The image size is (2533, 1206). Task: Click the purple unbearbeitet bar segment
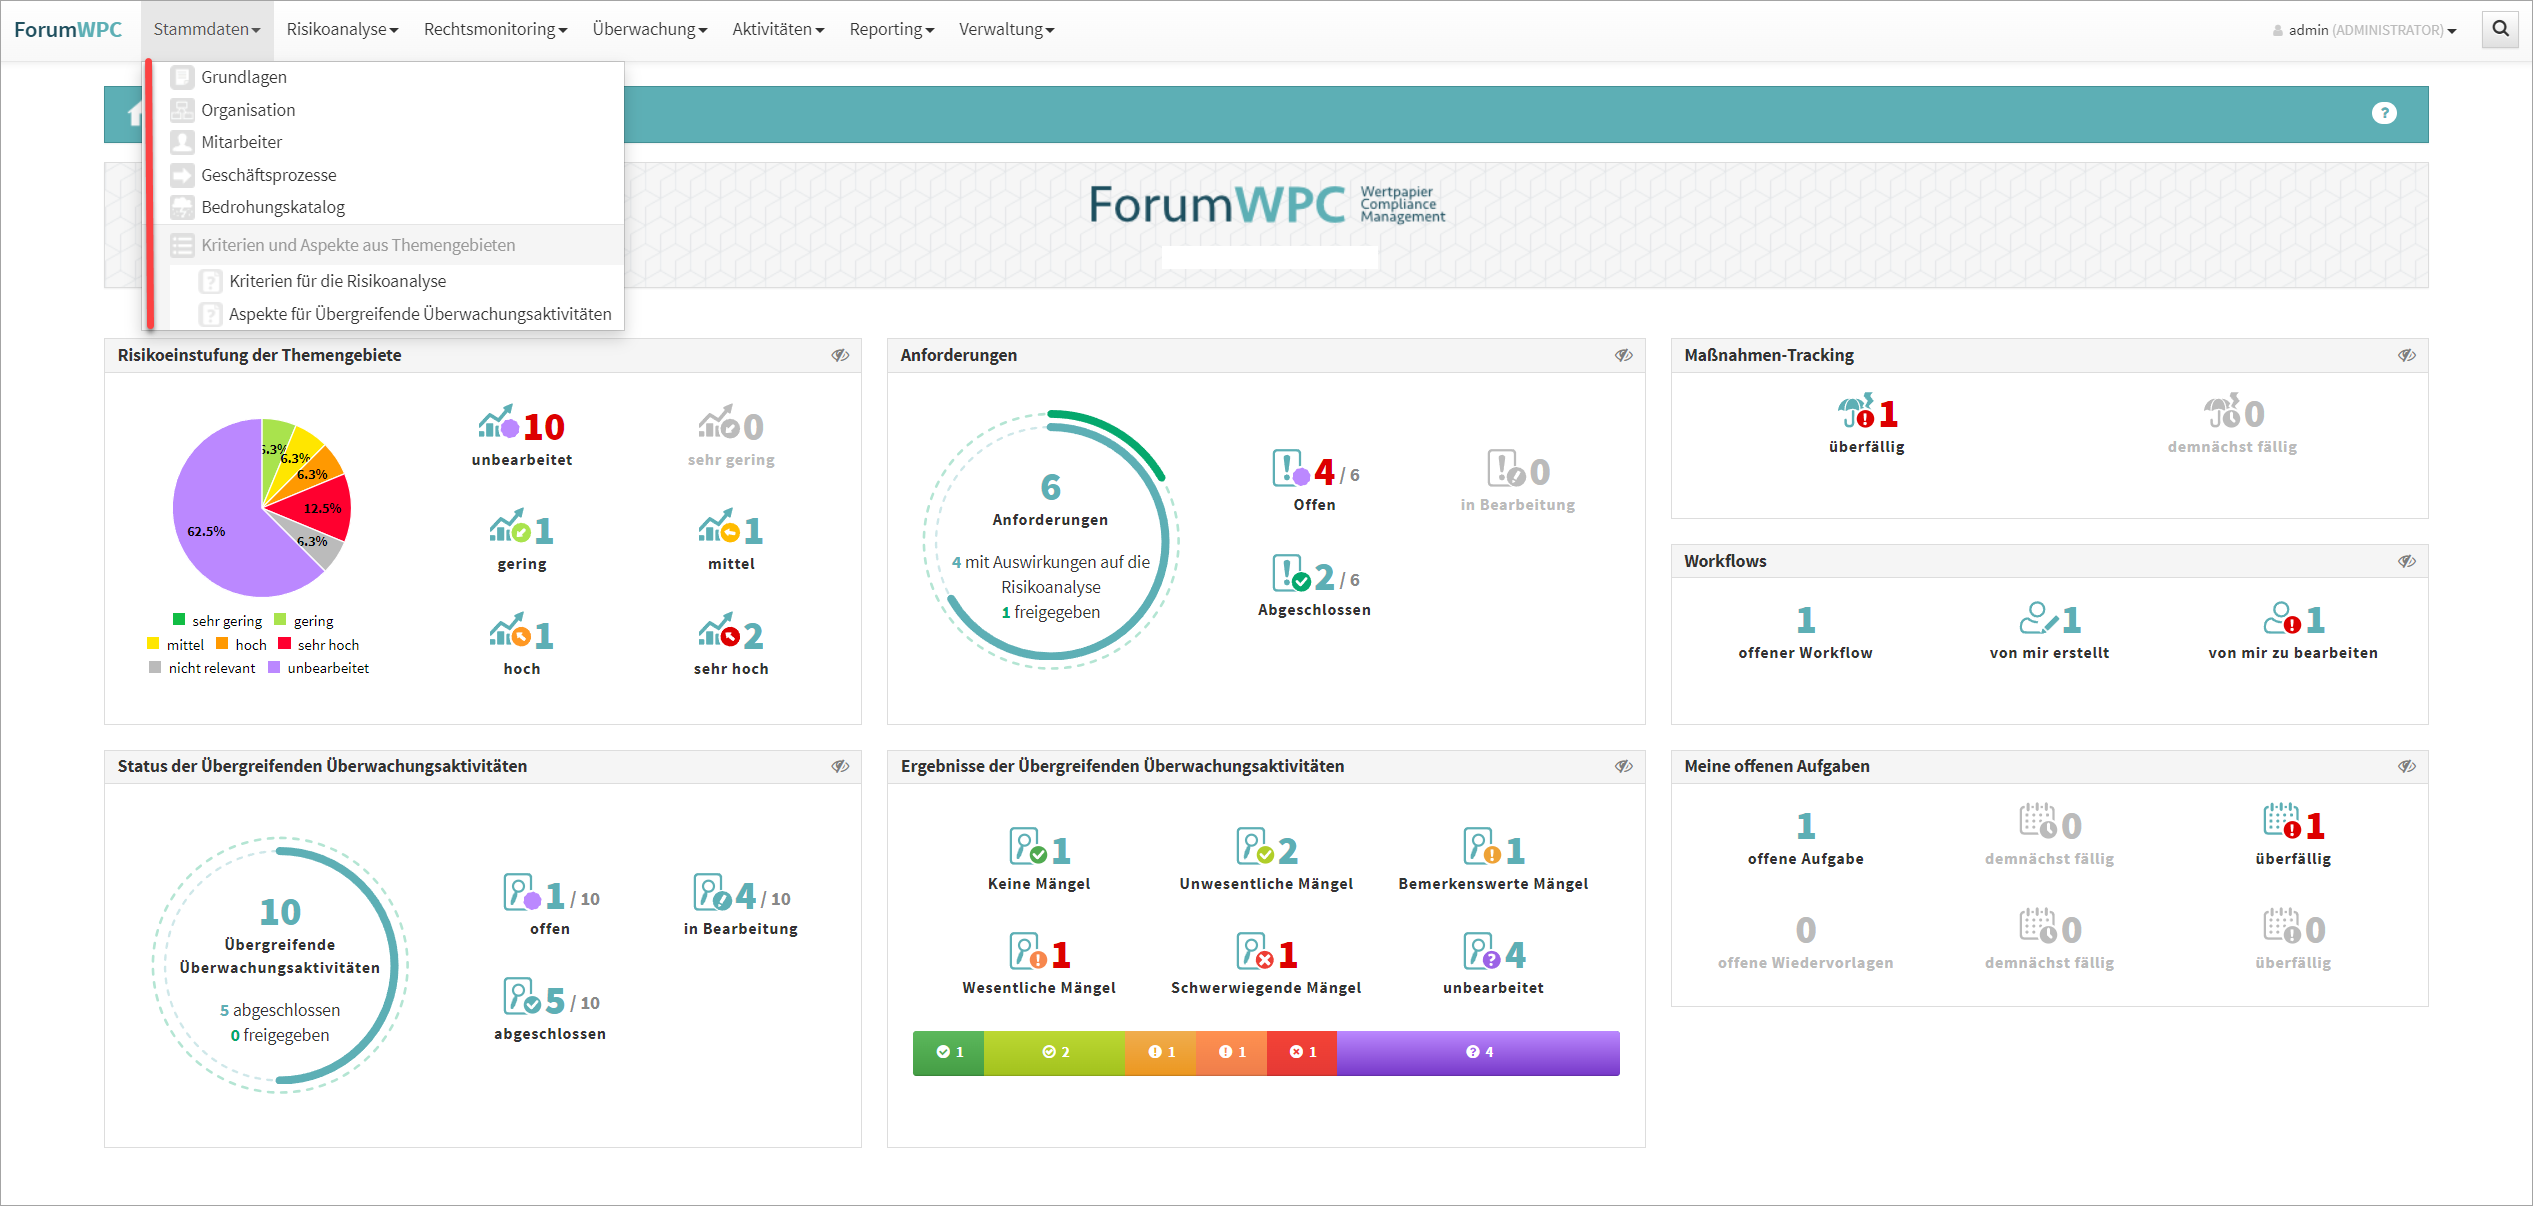click(1478, 1053)
